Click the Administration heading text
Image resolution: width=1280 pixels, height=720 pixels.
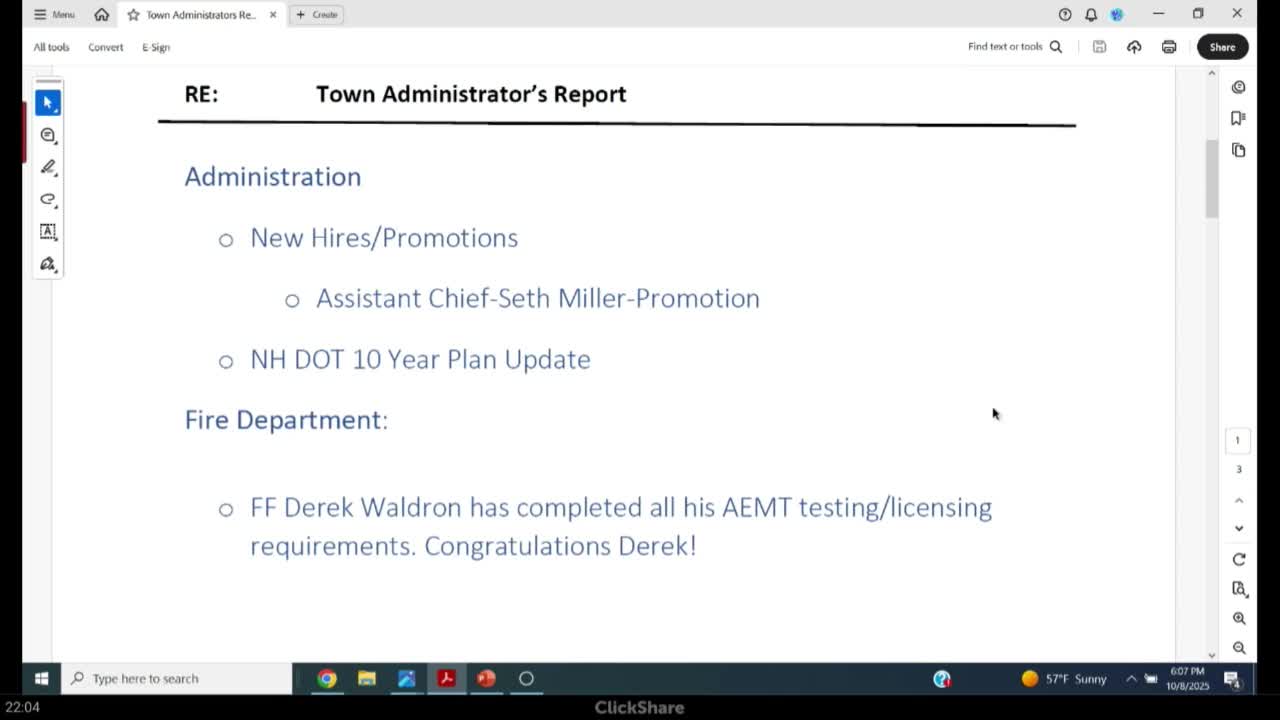(x=273, y=176)
